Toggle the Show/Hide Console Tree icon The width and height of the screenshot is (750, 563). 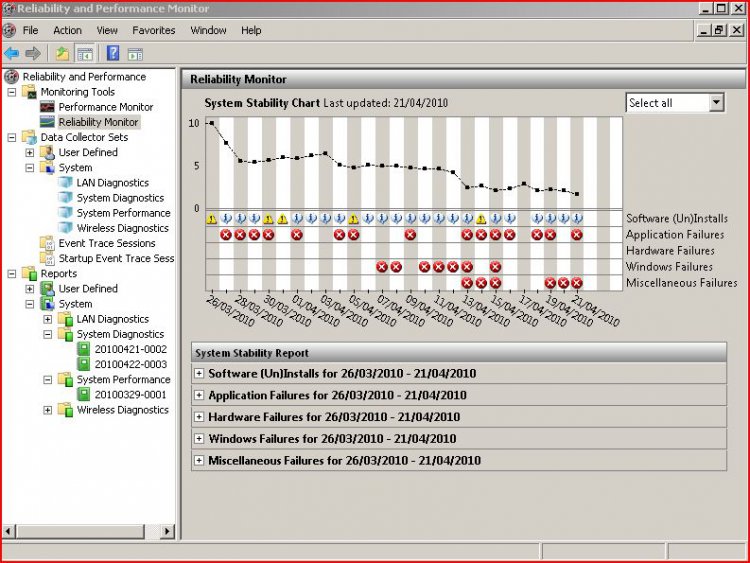click(85, 54)
